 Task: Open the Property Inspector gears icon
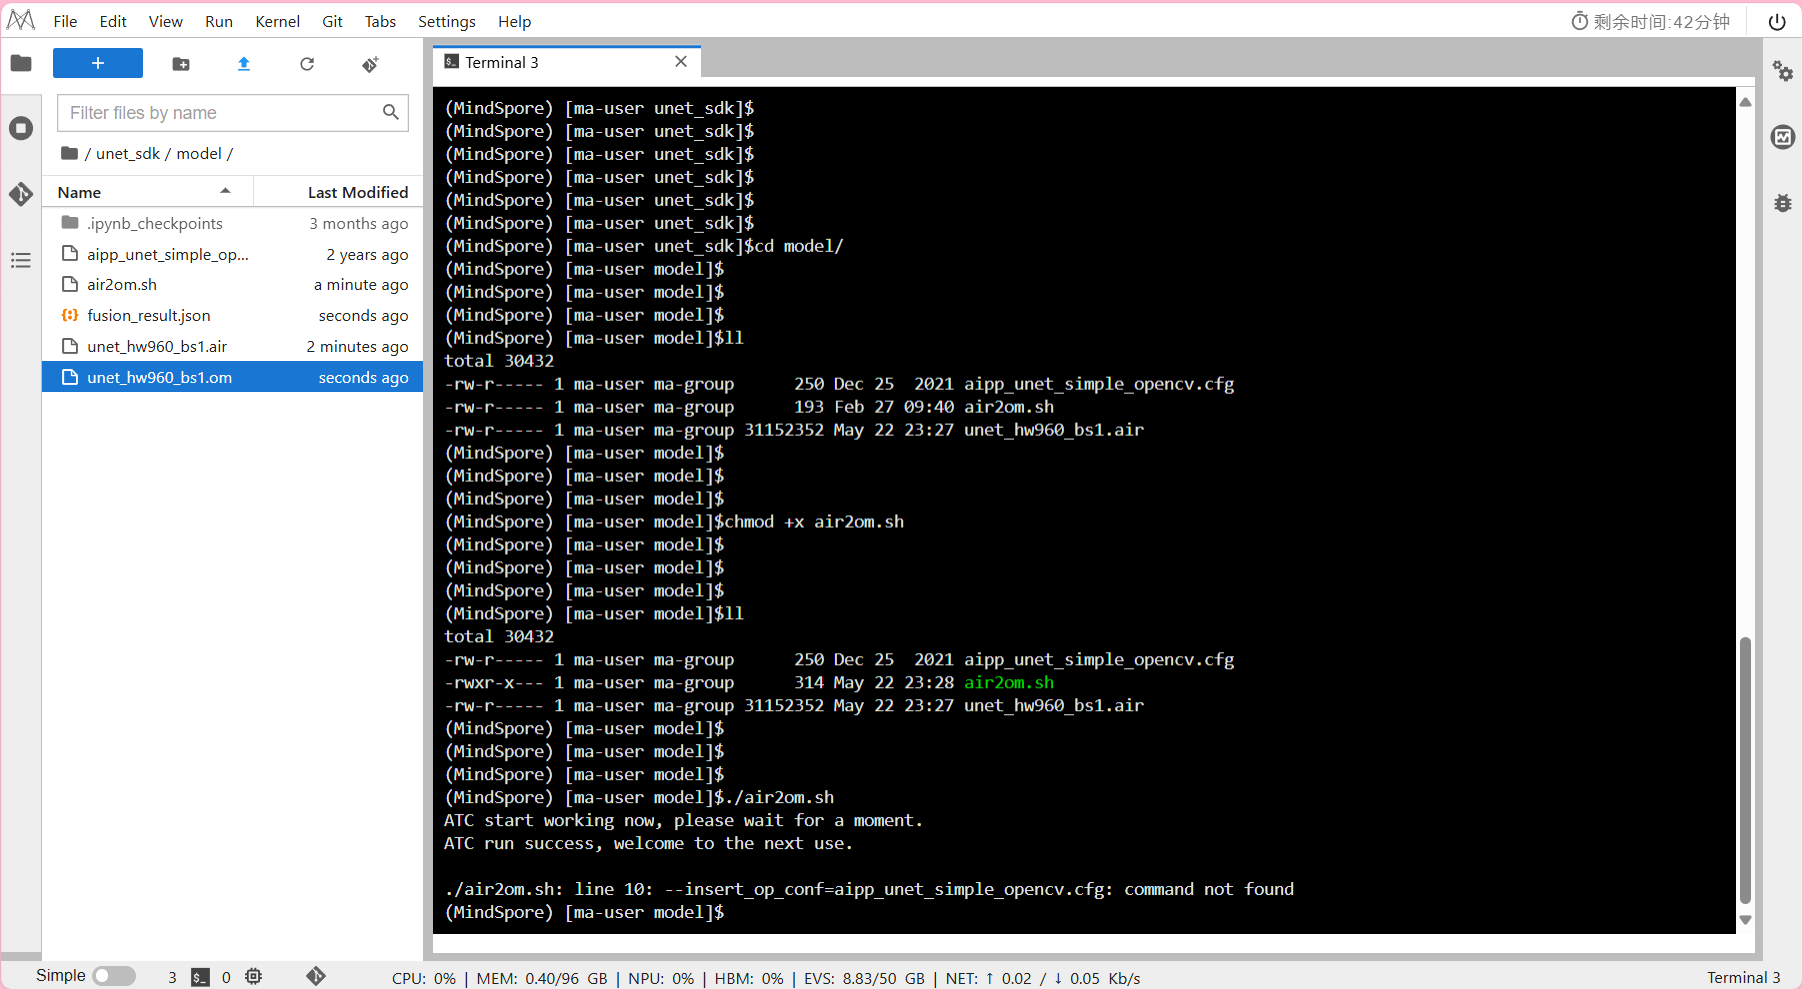(1782, 71)
